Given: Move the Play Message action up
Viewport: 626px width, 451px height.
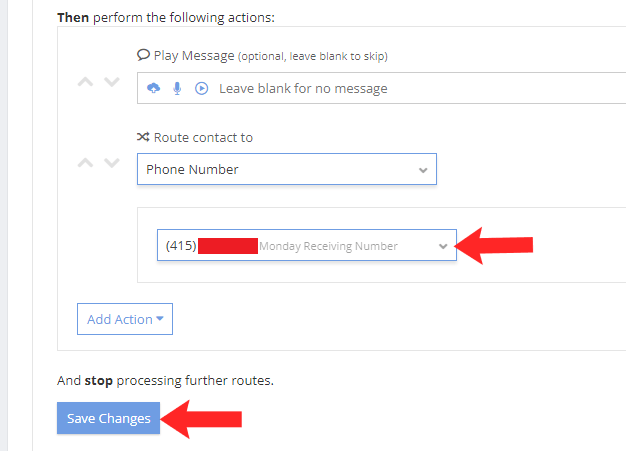Looking at the screenshot, I should point(87,82).
